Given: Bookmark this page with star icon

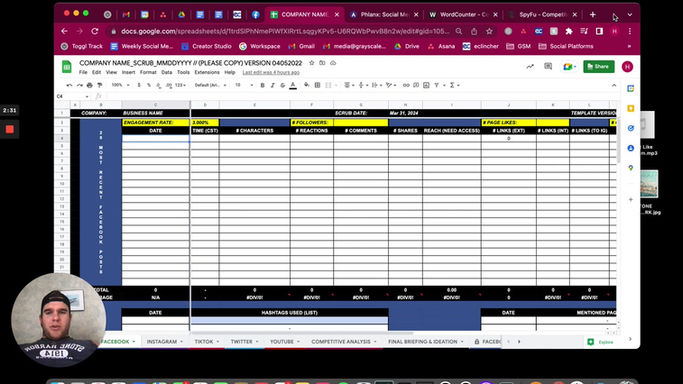Looking at the screenshot, I should [x=490, y=31].
